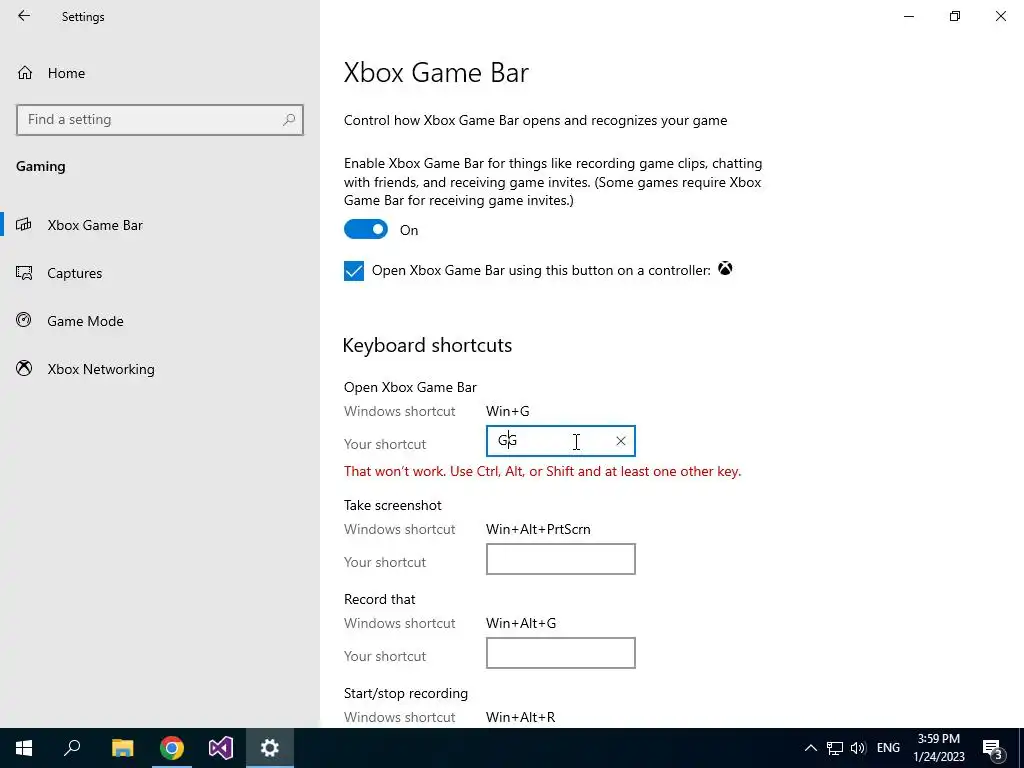Clear the Open Xbox Game Bar shortcut
Viewport: 1024px width, 768px height.
[620, 441]
